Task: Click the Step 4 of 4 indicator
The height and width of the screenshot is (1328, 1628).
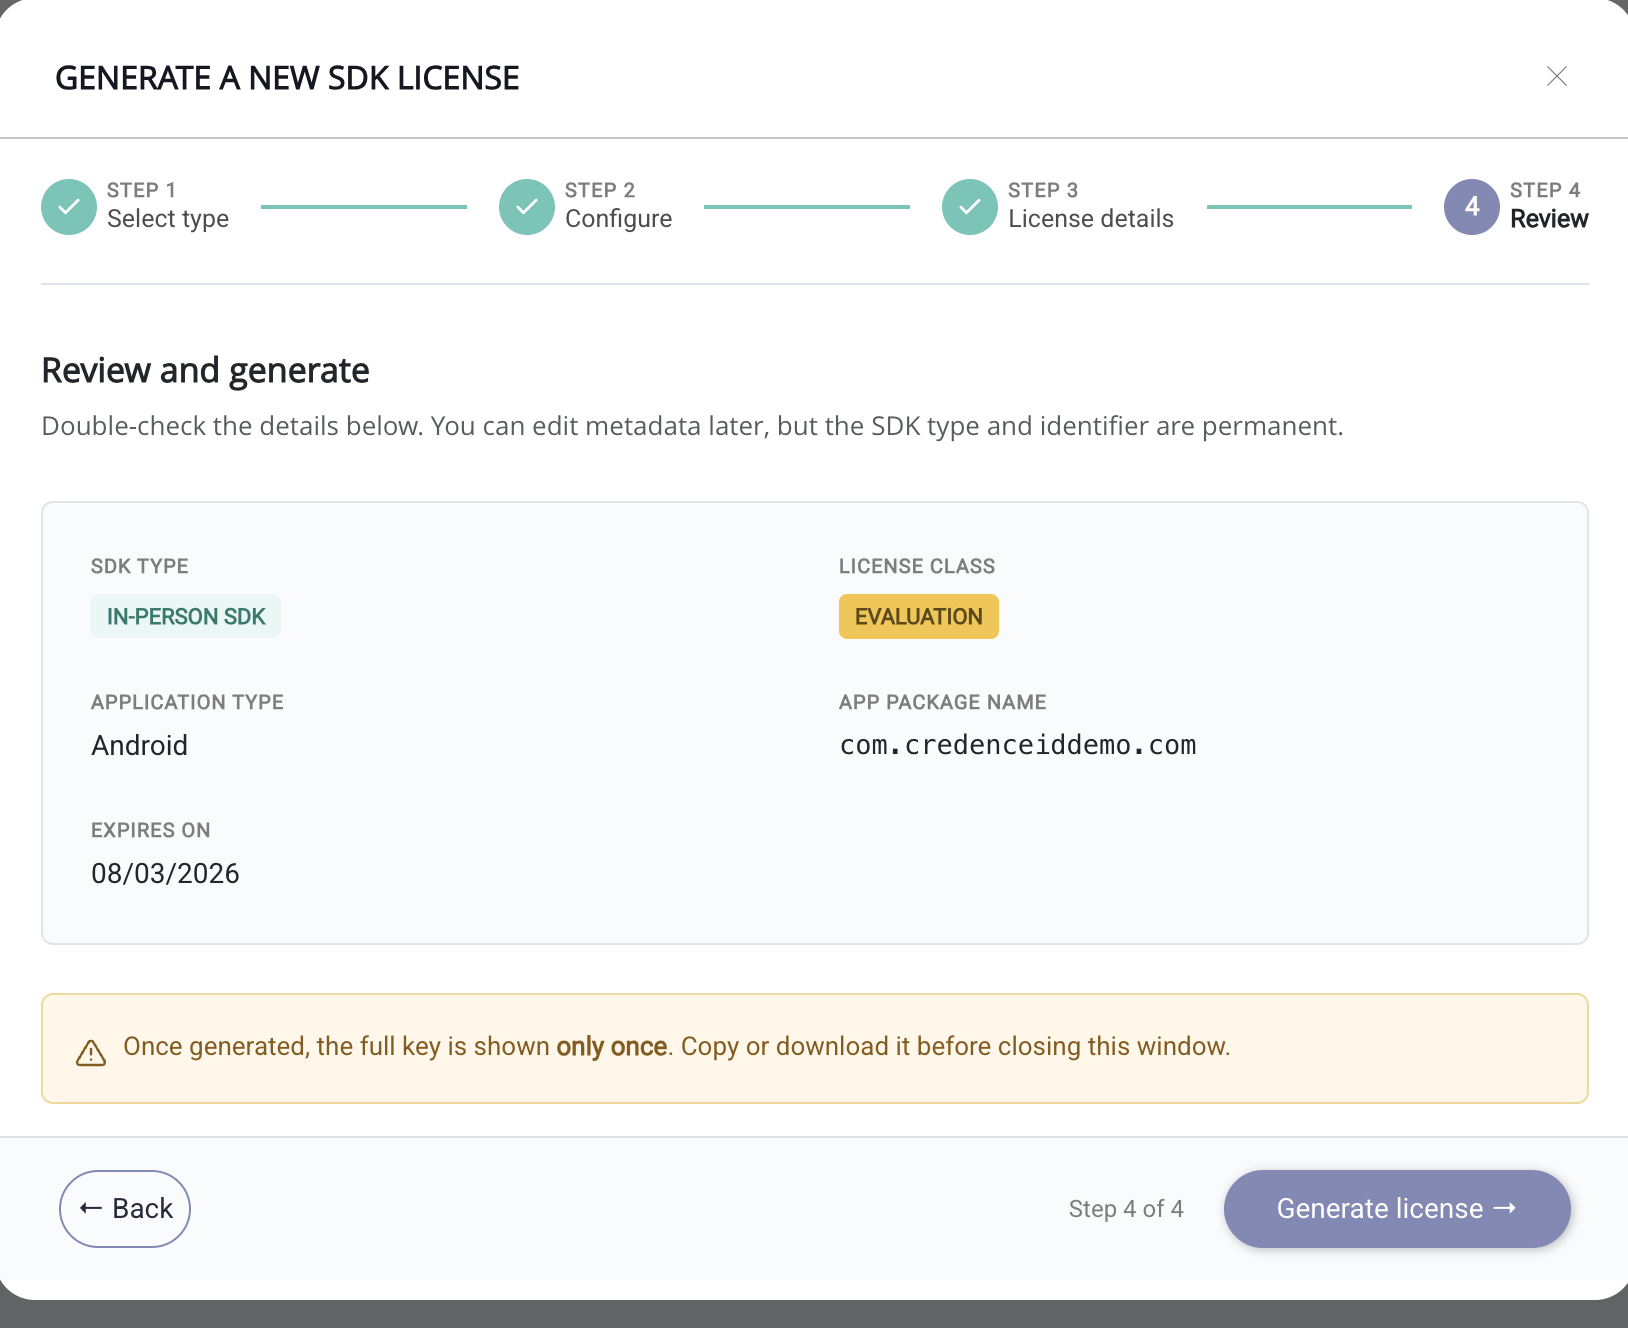Action: click(1126, 1209)
